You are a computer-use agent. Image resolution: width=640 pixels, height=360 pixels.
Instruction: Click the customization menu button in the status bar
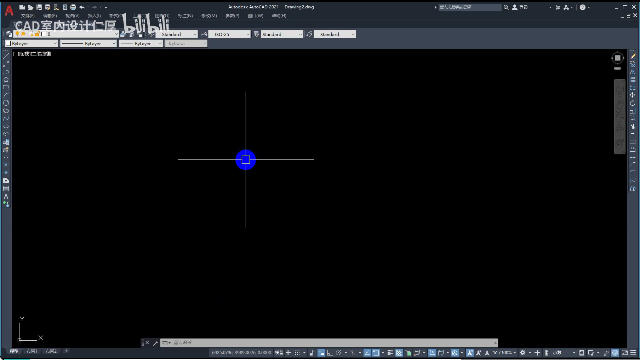(633, 353)
